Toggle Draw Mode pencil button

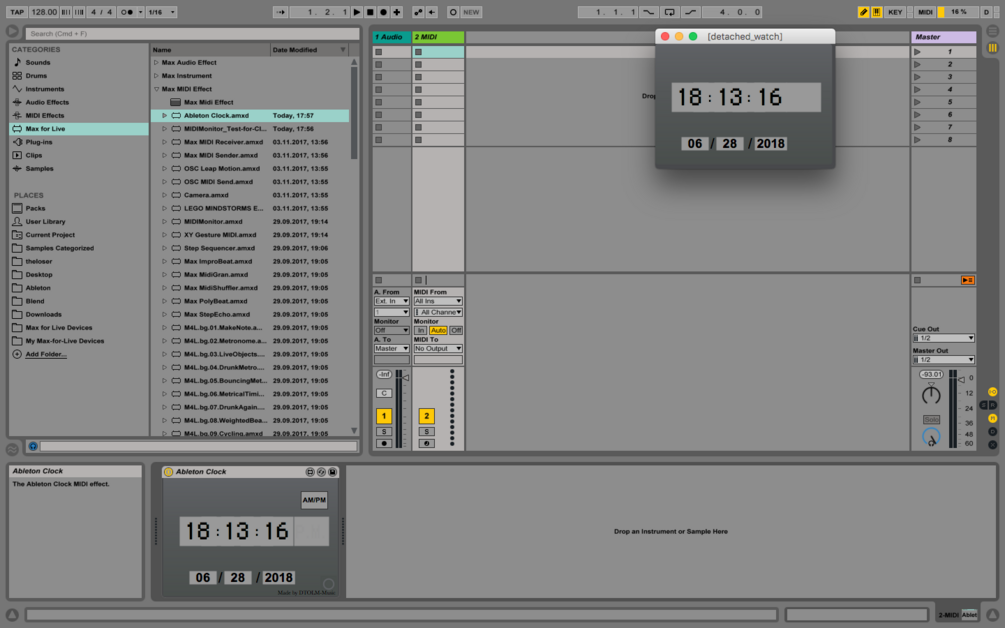pyautogui.click(x=863, y=12)
